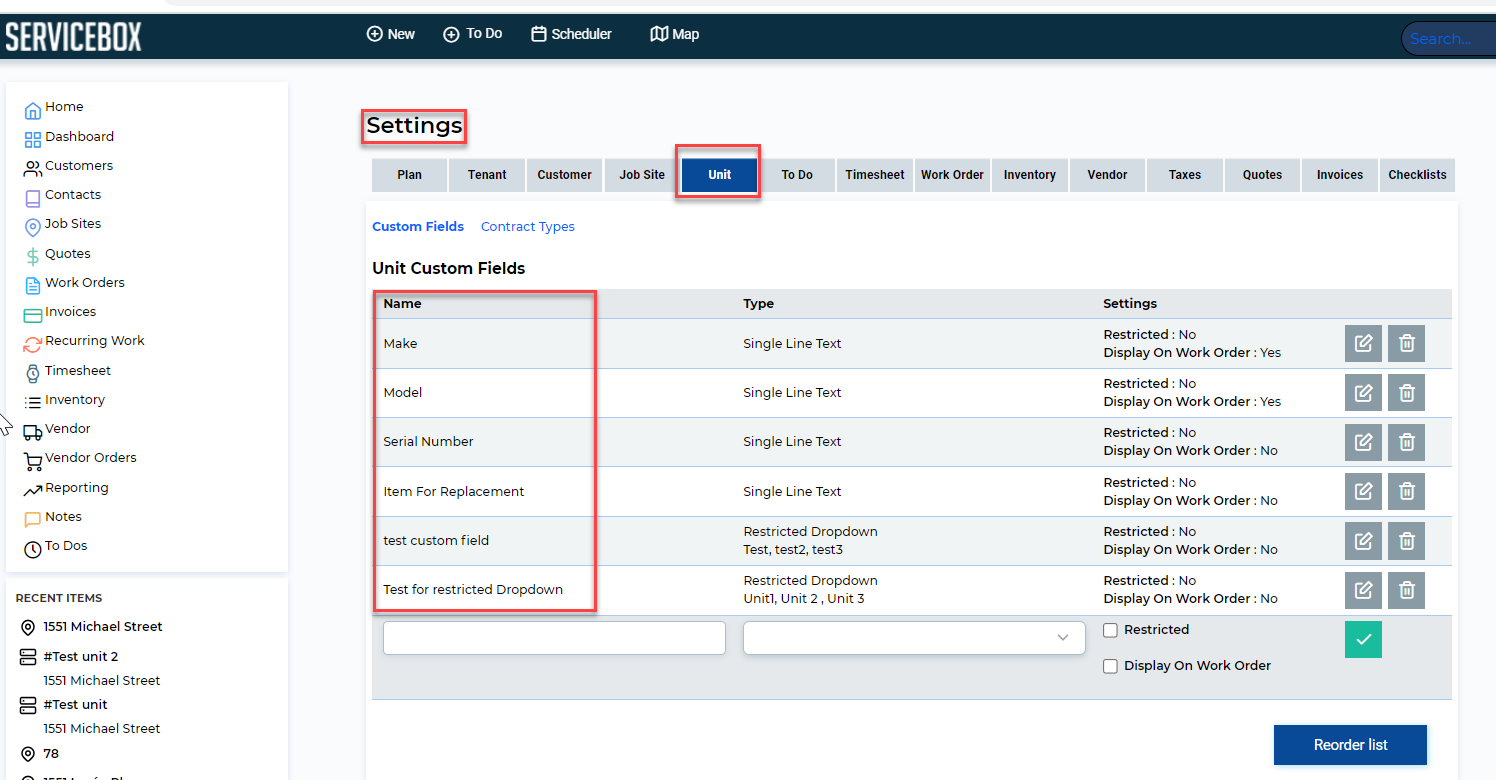Click the Dashboard grid icon
This screenshot has height=780, width=1496.
[x=33, y=139]
